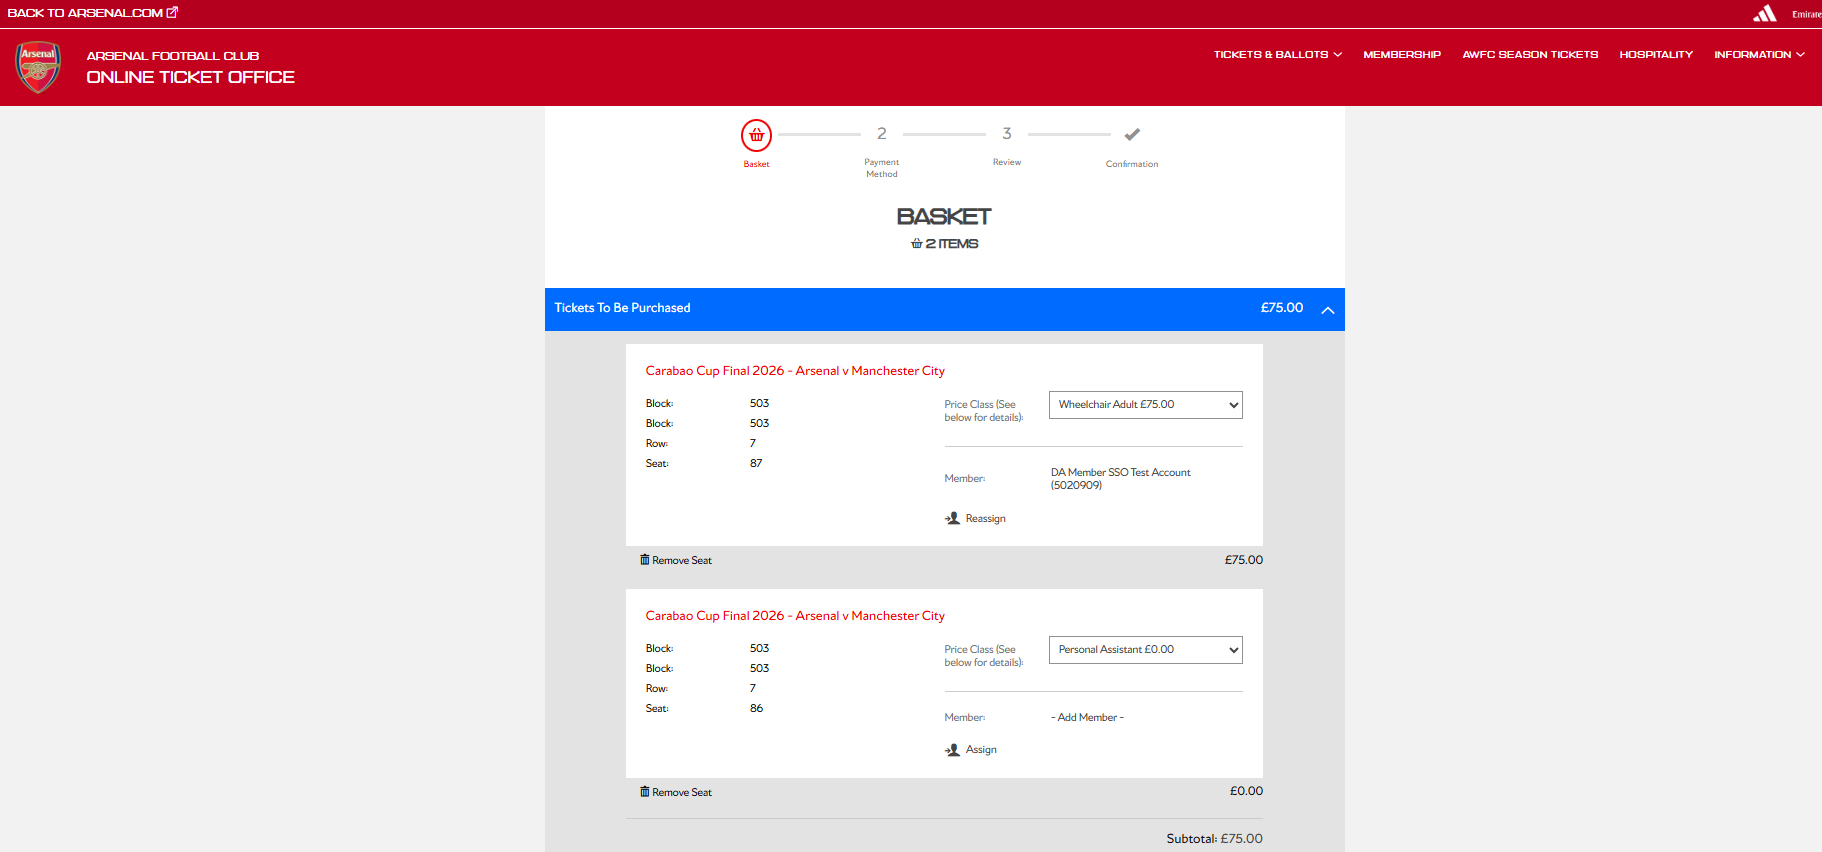Click the Assign link for seat 86
The width and height of the screenshot is (1822, 852).
981,750
